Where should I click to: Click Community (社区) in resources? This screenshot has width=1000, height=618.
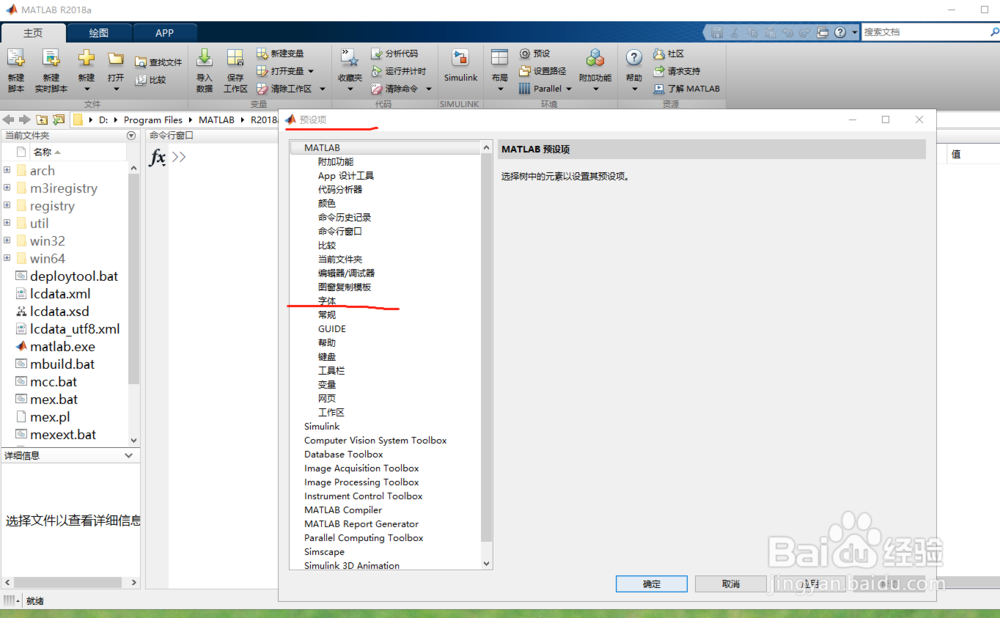click(x=668, y=54)
